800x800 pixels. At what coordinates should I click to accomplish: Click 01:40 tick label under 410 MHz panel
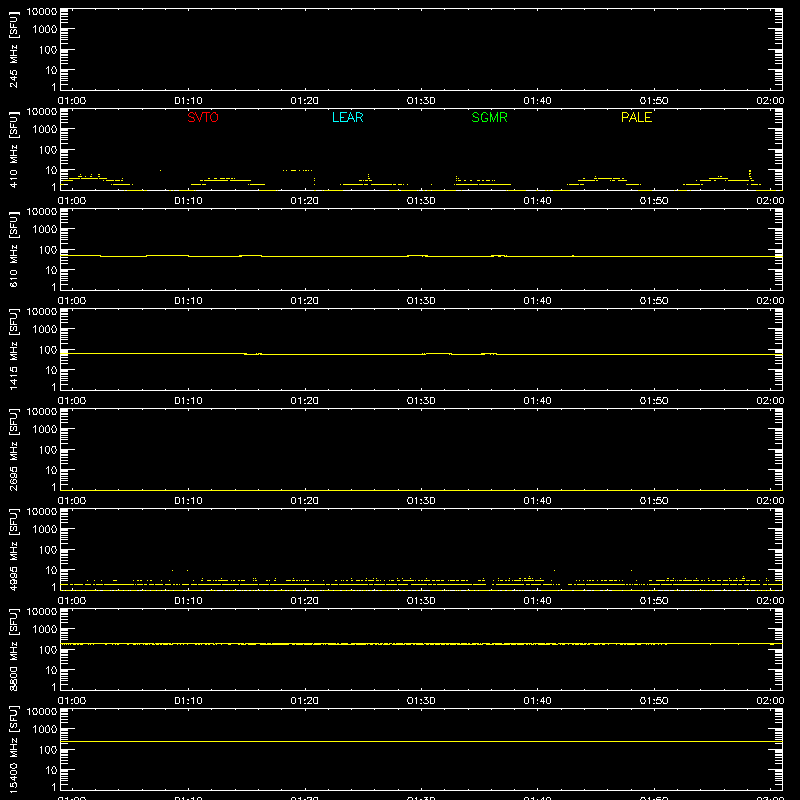click(537, 201)
